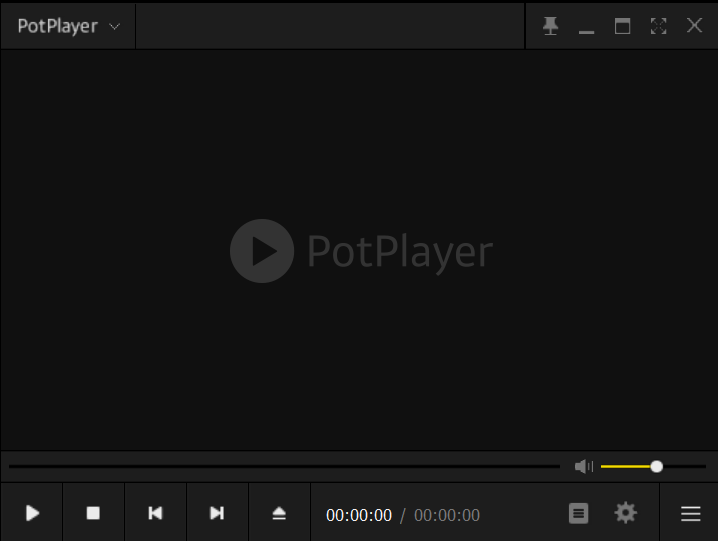Skip to the next track
Image resolution: width=718 pixels, height=541 pixels.
[218, 513]
